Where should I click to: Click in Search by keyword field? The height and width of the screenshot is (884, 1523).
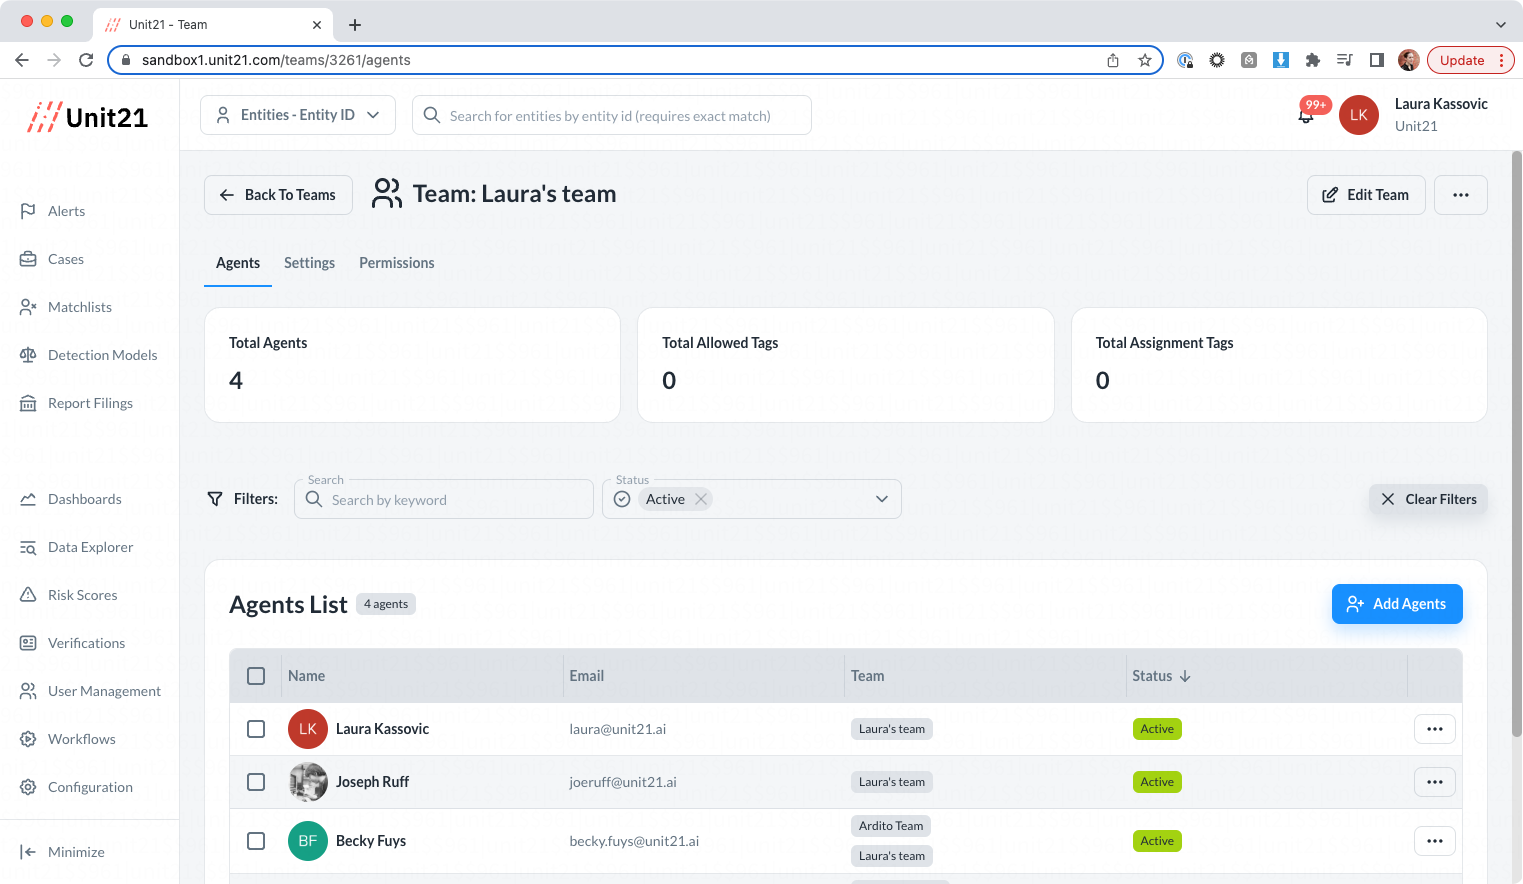tap(444, 499)
